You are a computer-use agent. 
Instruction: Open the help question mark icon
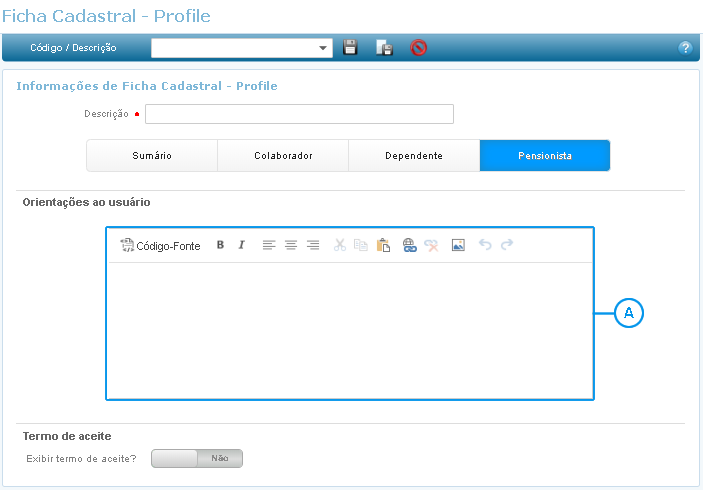[685, 47]
